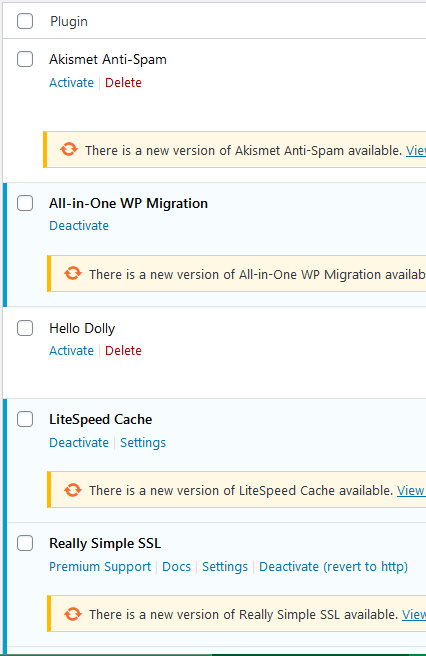426x656 pixels.
Task: Activate the Akismet Anti-Spam plugin
Action: [72, 82]
